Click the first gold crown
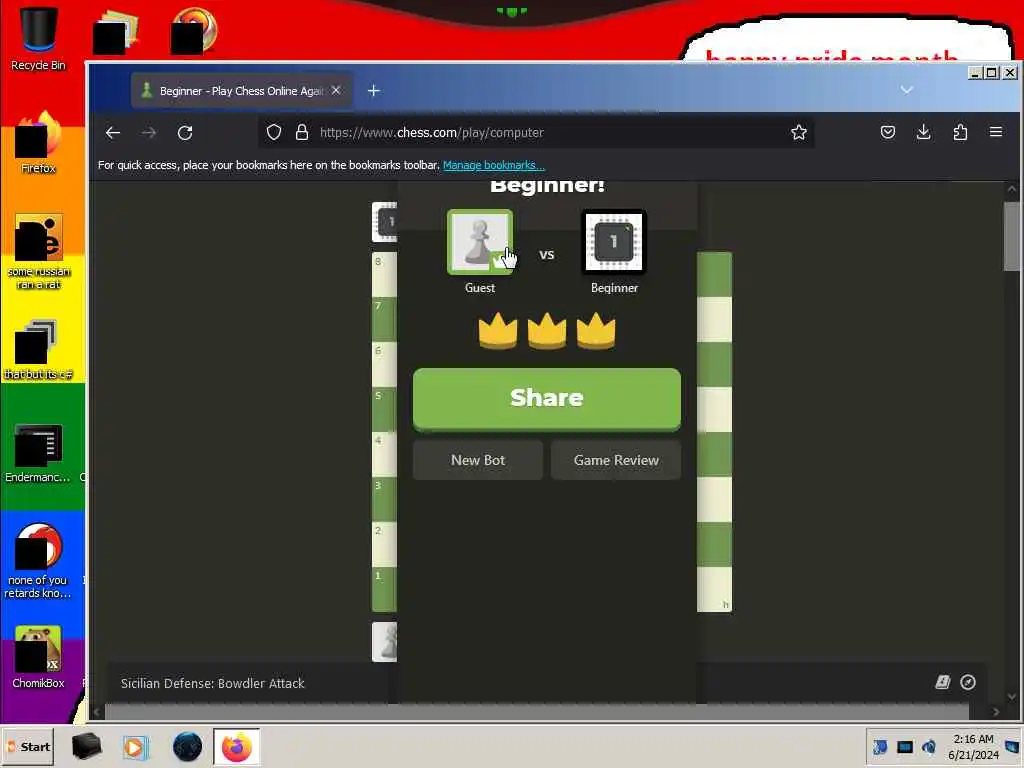1024x768 pixels. coord(498,330)
